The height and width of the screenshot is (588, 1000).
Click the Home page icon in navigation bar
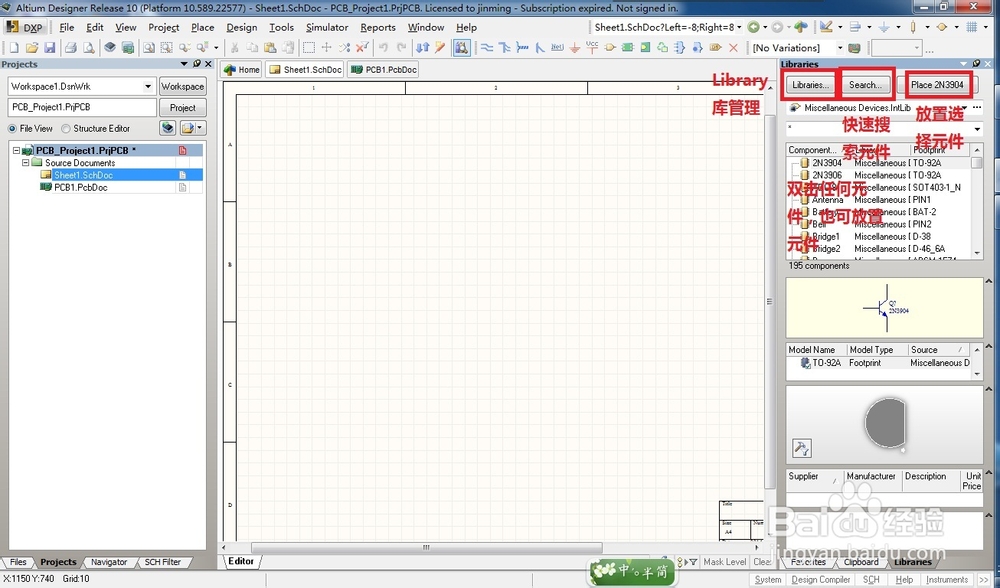tap(800, 27)
